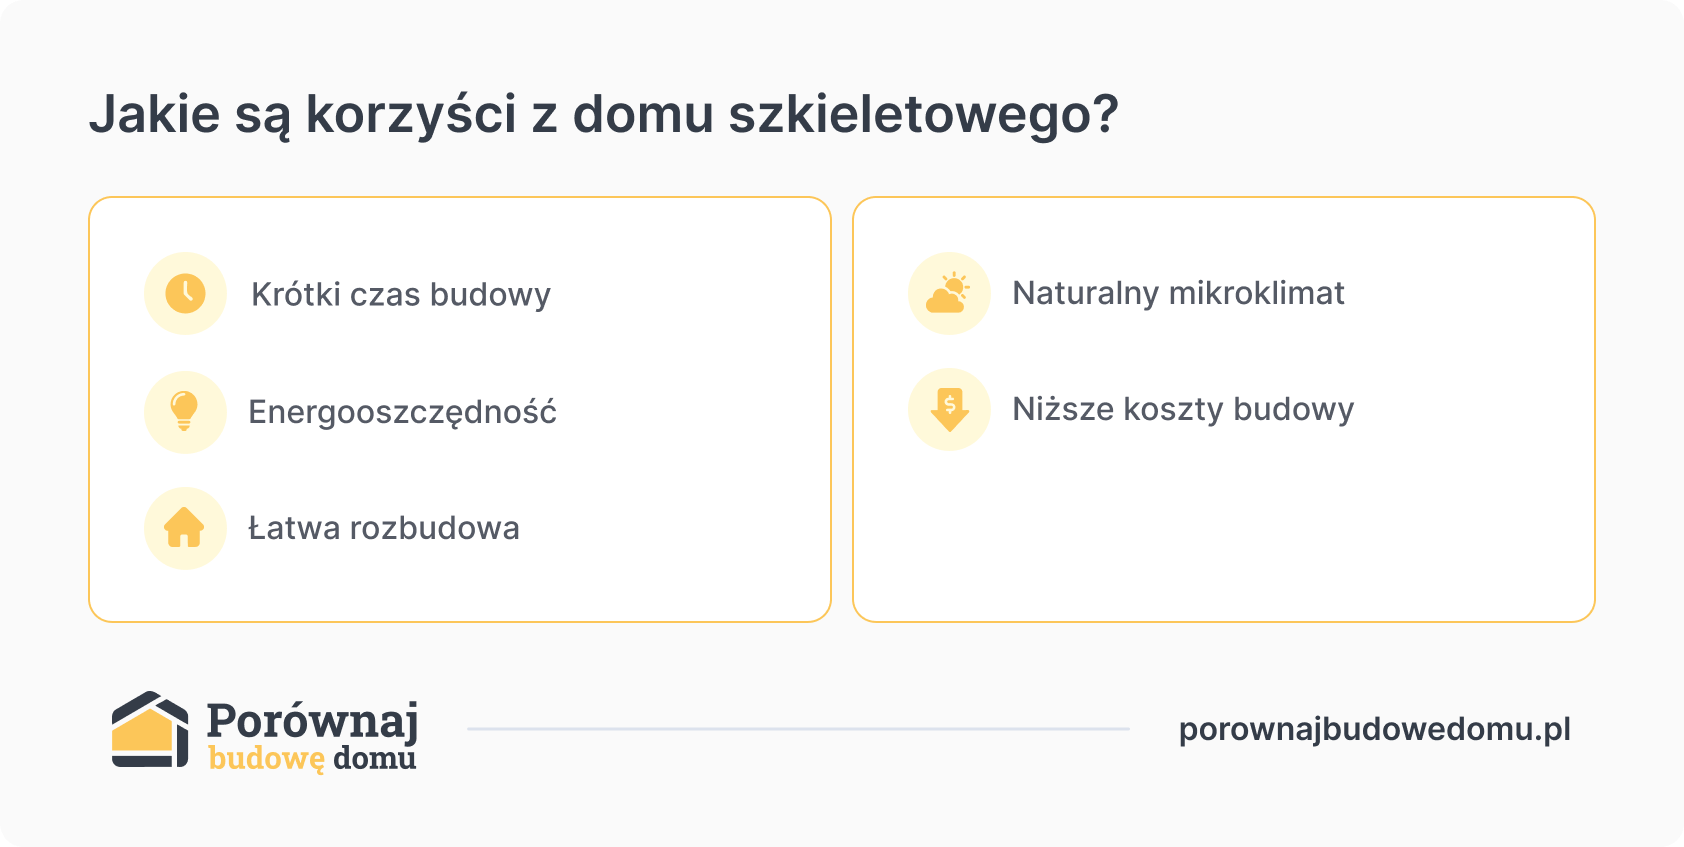Select the Naturalny mikroklimat label

1178,293
